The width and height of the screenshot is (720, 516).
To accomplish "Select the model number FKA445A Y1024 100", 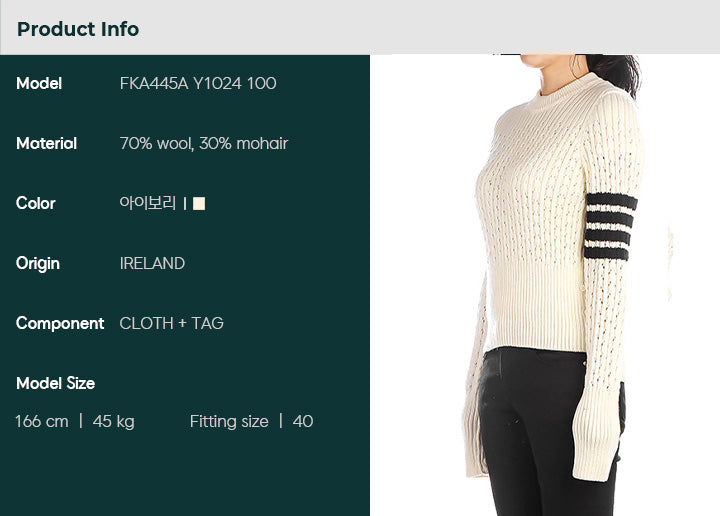I will point(198,84).
